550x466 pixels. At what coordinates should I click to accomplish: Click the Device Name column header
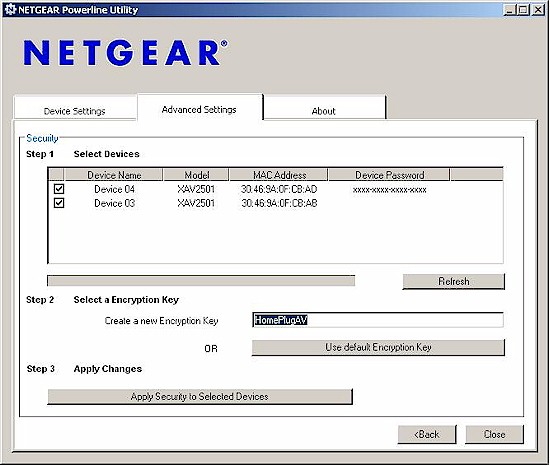(x=114, y=175)
